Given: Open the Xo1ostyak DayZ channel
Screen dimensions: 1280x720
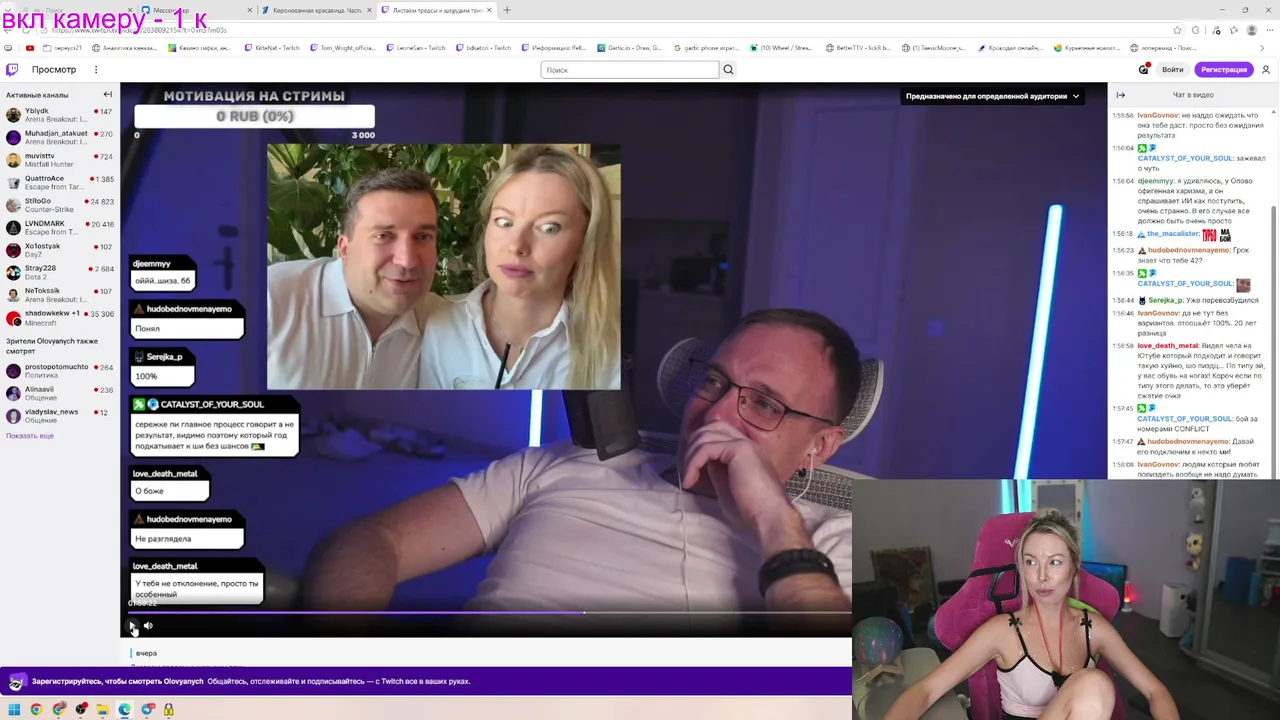Looking at the screenshot, I should [x=58, y=250].
